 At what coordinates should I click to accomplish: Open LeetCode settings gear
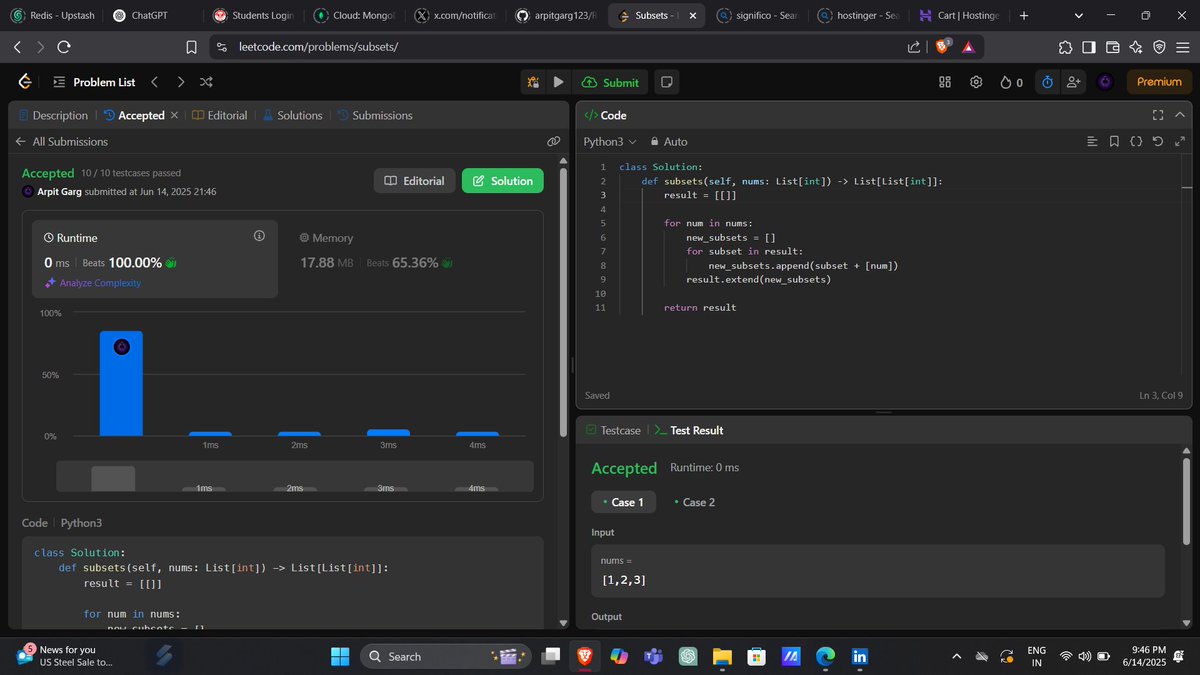point(977,82)
